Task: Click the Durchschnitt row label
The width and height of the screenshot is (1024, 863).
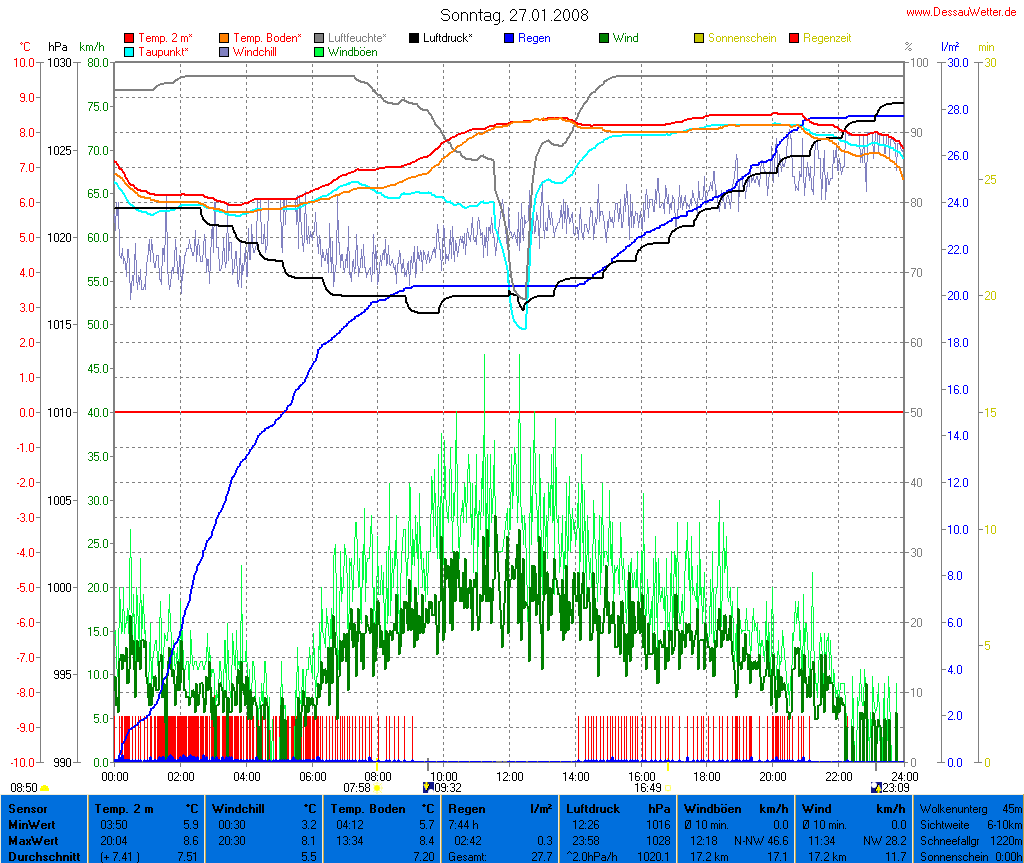Action: point(45,856)
